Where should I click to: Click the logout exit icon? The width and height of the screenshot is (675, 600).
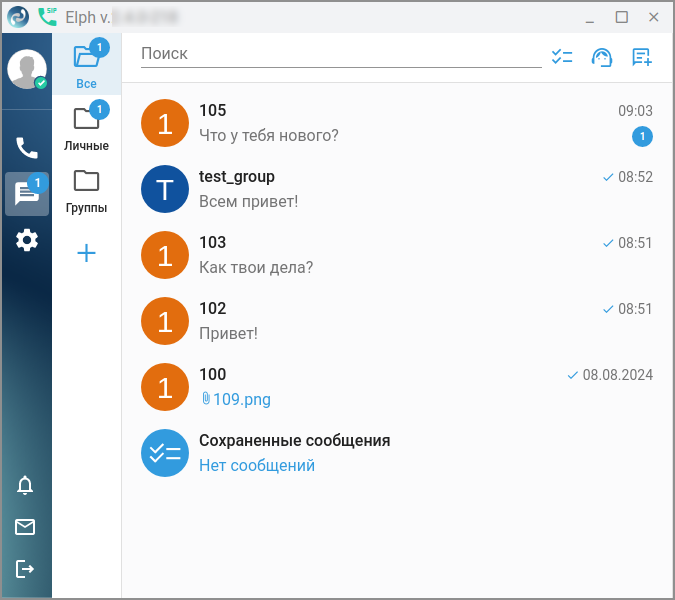tap(25, 569)
